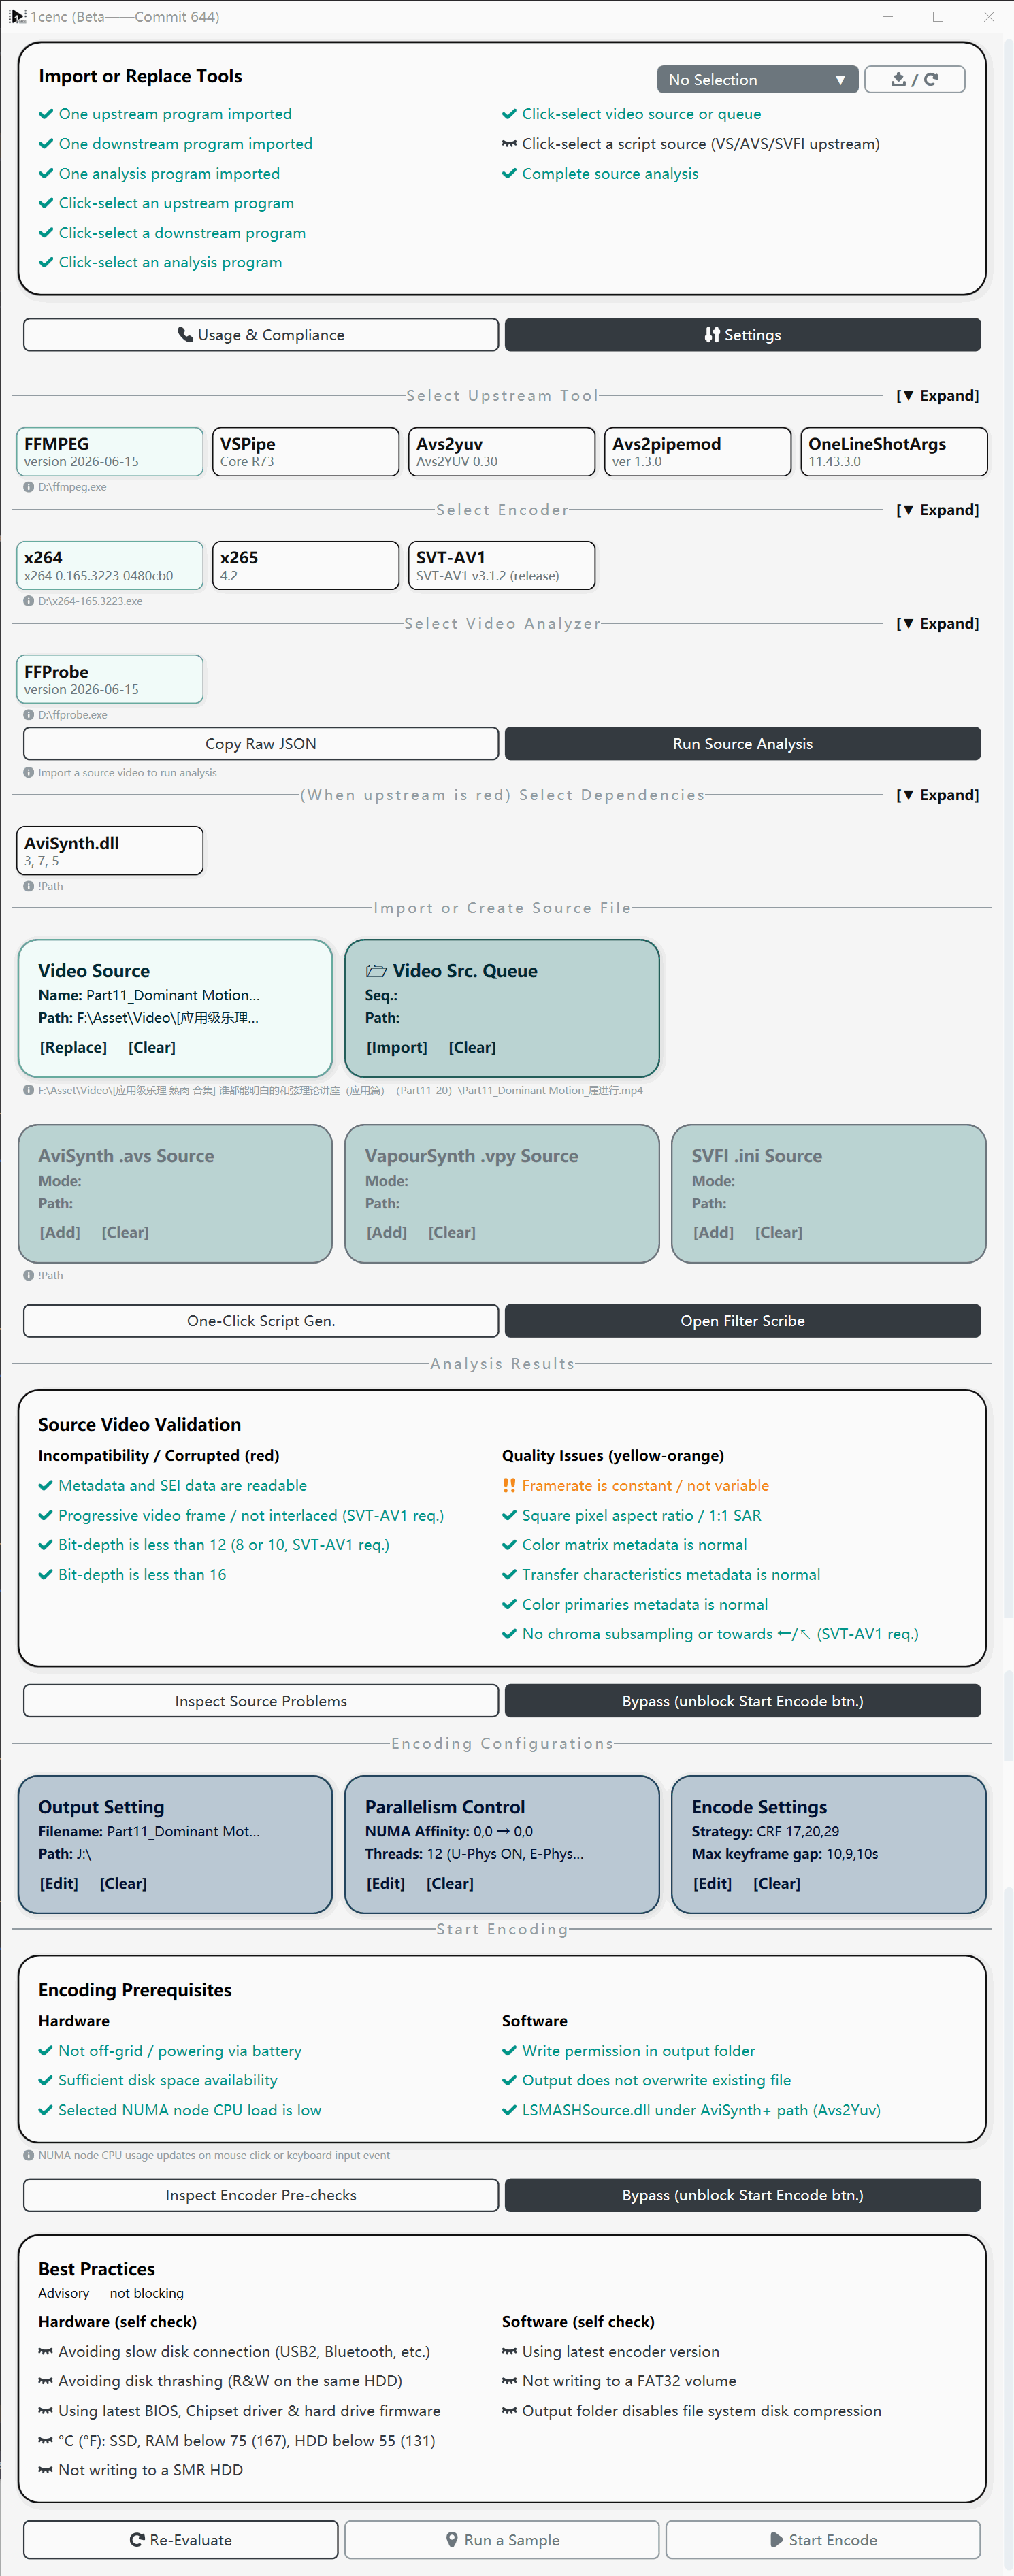Viewport: 1014px width, 2576px height.
Task: Open the No Selection dropdown
Action: (757, 79)
